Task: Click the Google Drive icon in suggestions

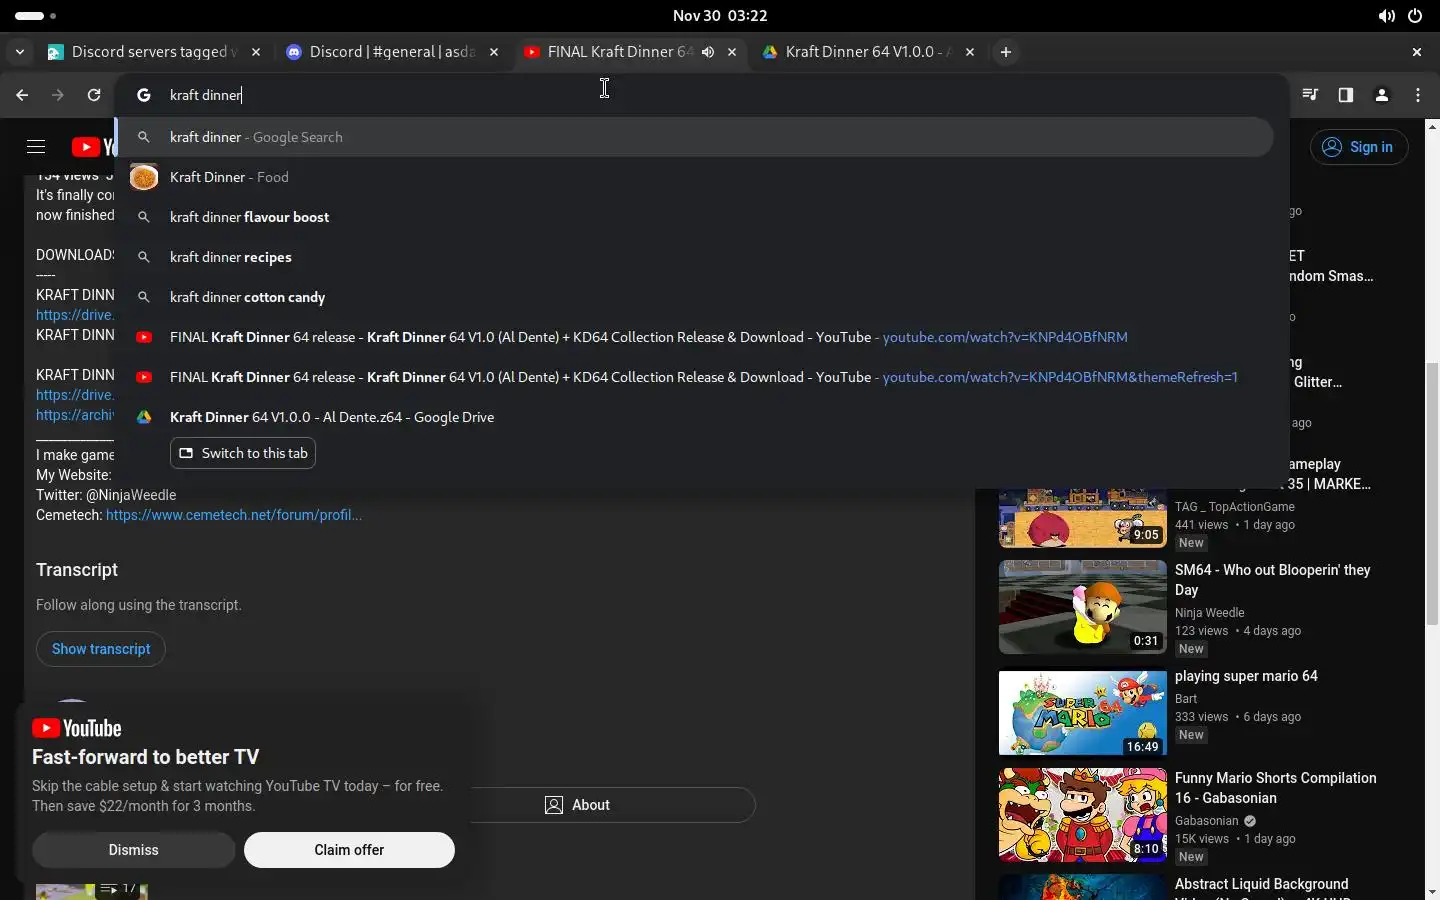Action: tap(144, 417)
